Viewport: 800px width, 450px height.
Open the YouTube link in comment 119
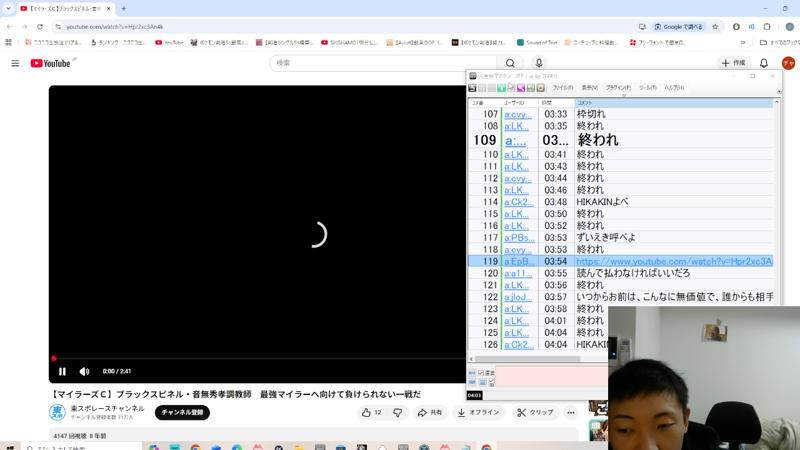674,261
